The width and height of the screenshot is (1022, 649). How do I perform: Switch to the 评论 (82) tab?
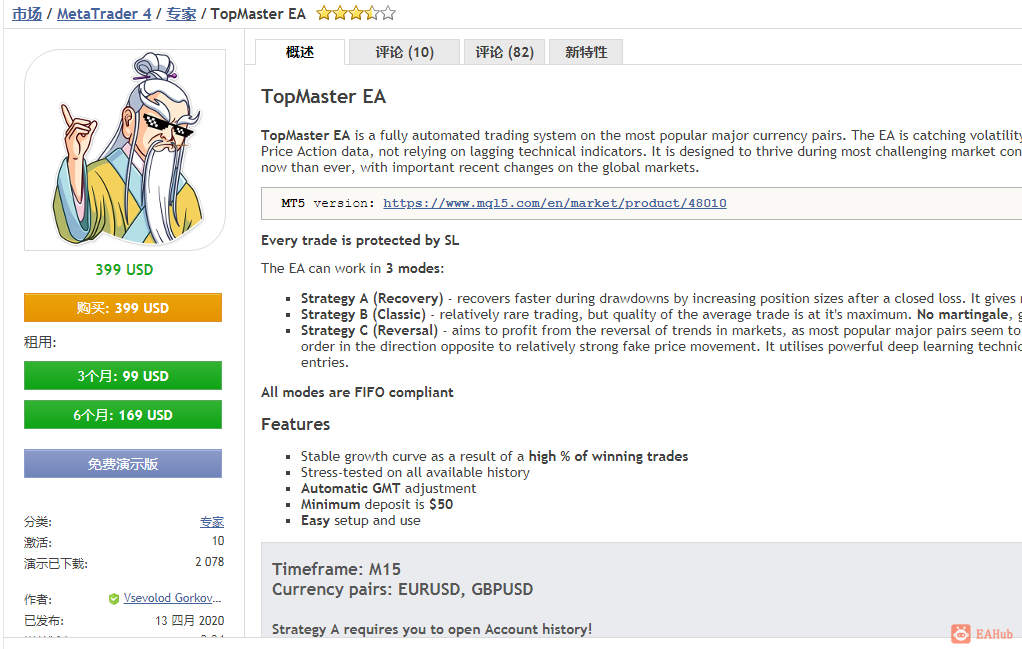pyautogui.click(x=504, y=52)
